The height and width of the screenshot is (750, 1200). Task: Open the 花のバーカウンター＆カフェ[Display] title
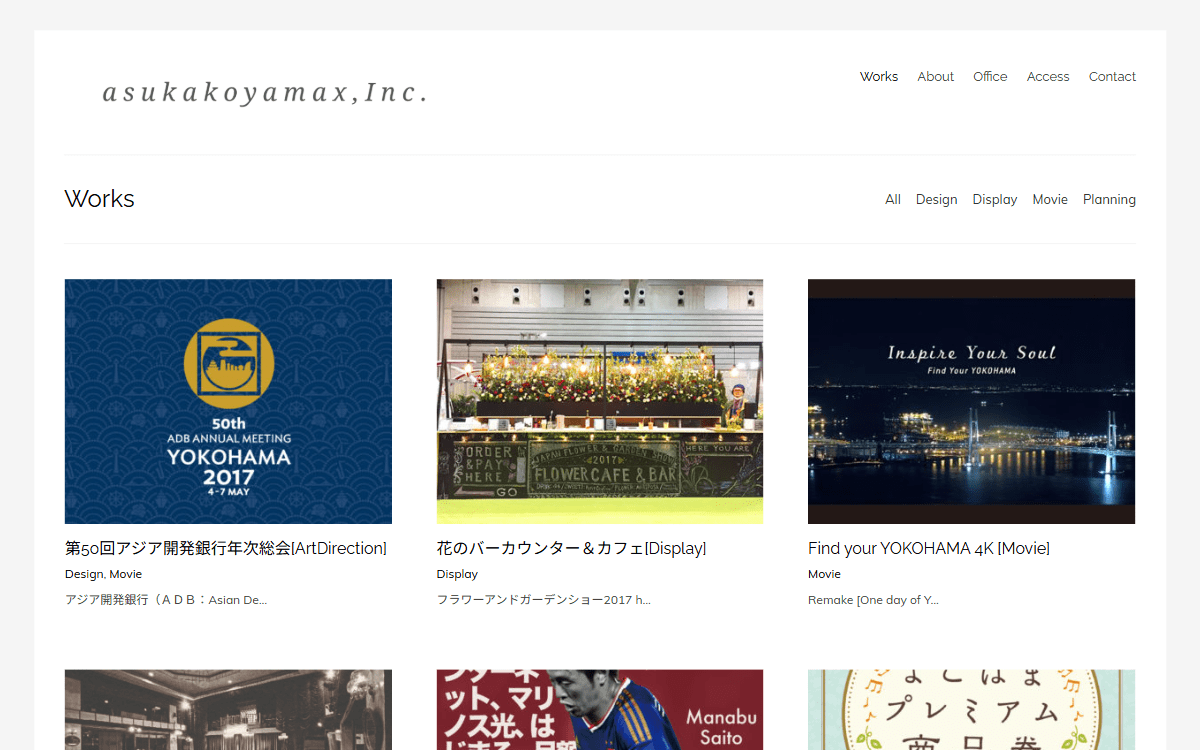point(571,548)
